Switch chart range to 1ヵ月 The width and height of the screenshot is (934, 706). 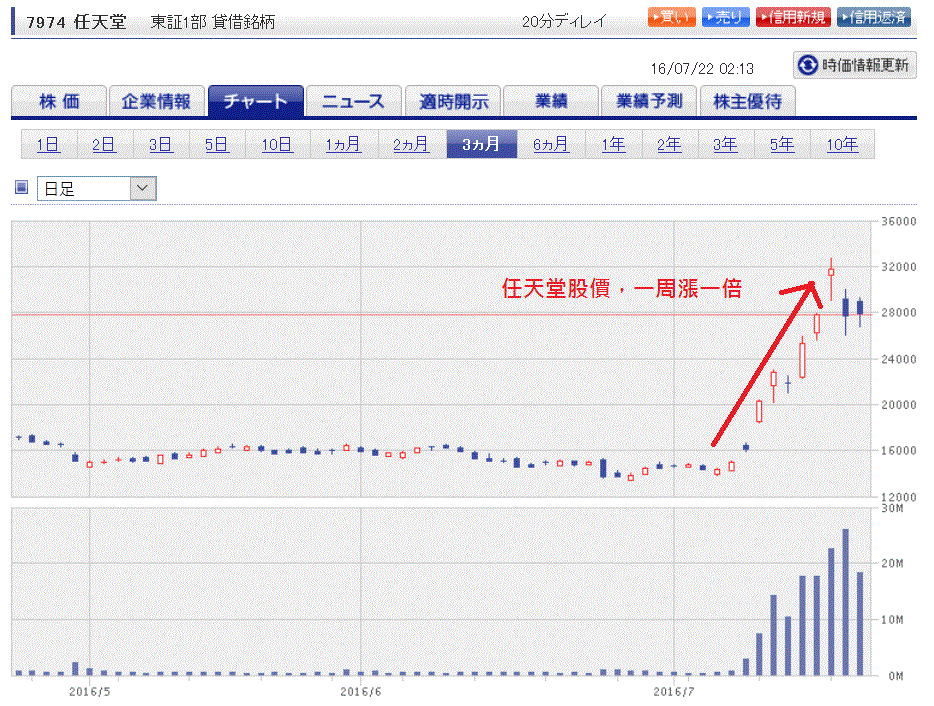(344, 144)
